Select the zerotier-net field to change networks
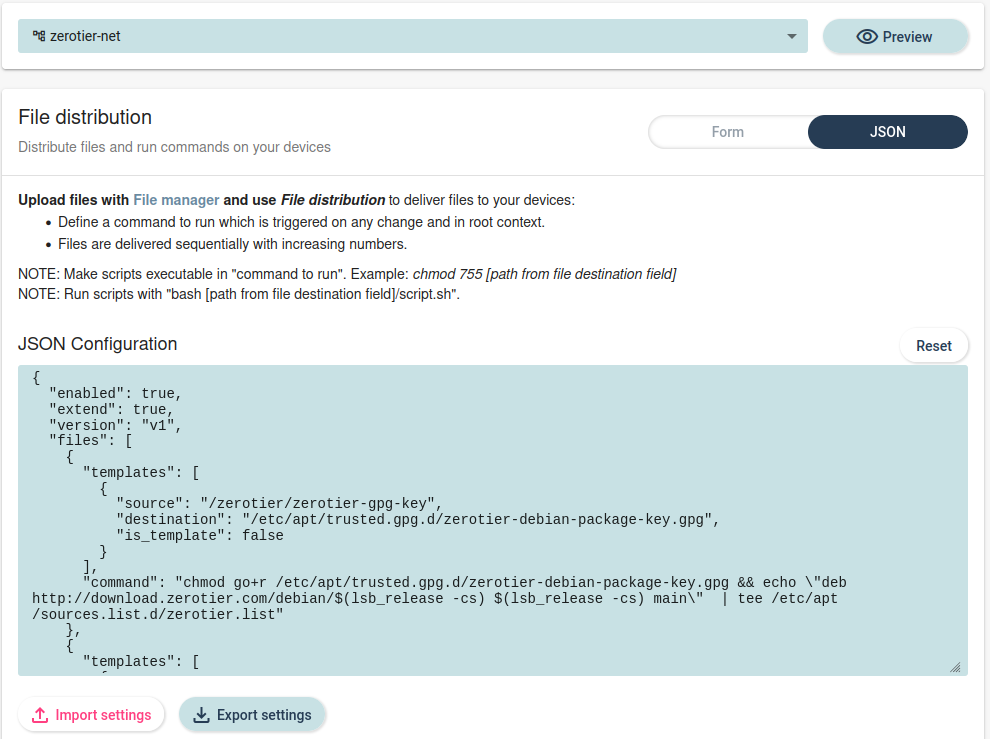The image size is (990, 739). (x=410, y=36)
